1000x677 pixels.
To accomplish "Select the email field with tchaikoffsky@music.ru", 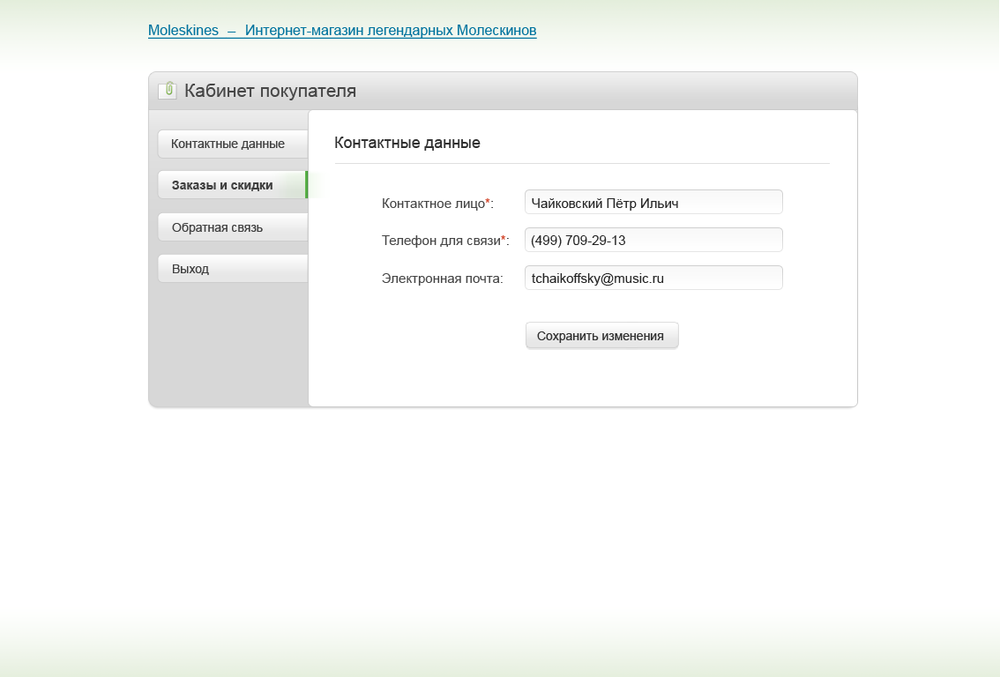I will tap(653, 278).
